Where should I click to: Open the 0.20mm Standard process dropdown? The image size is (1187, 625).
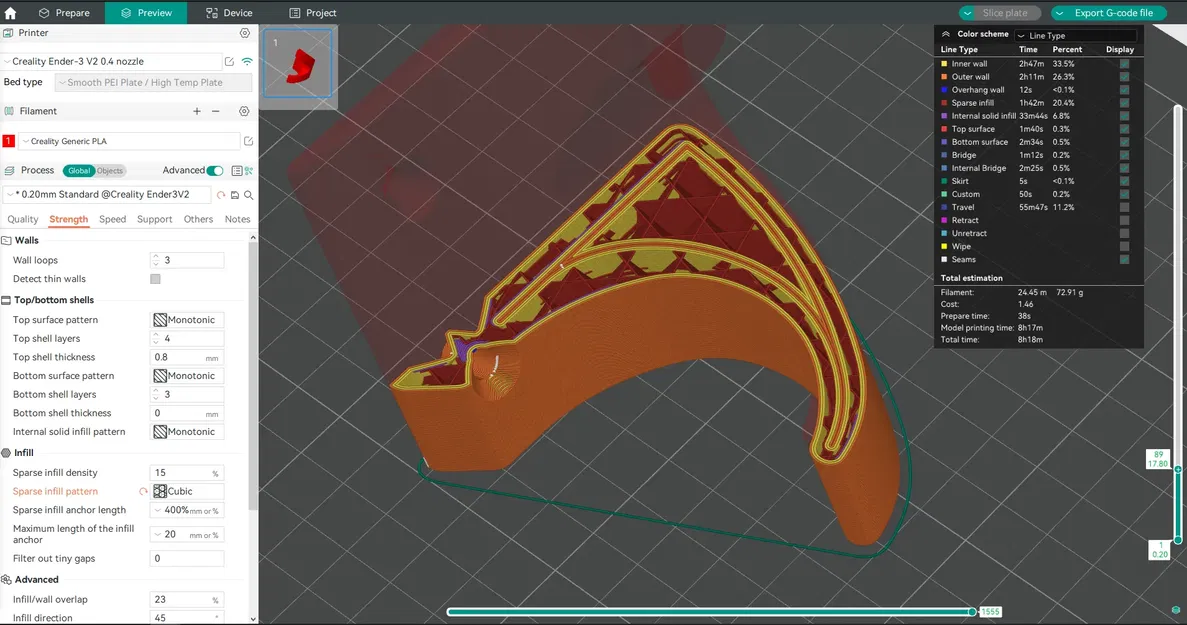coord(107,194)
